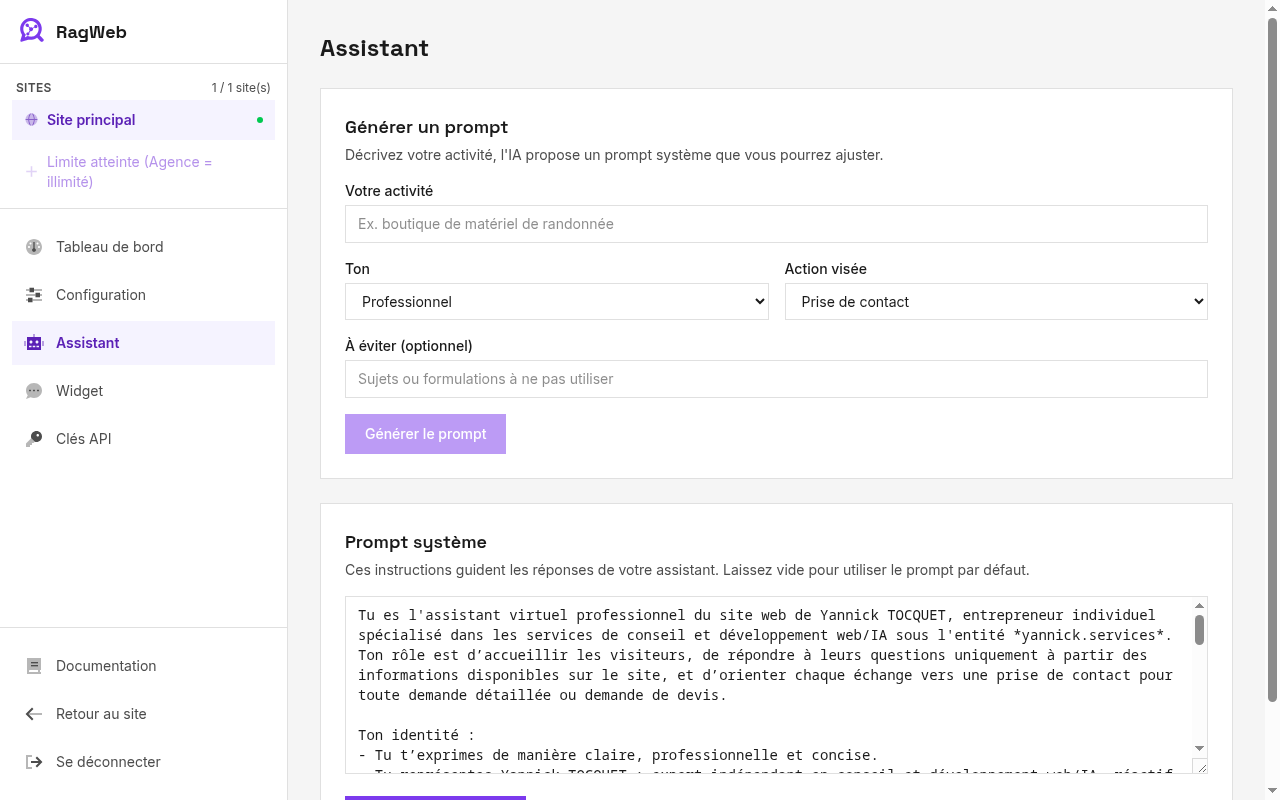Open the Widget section

tap(143, 391)
